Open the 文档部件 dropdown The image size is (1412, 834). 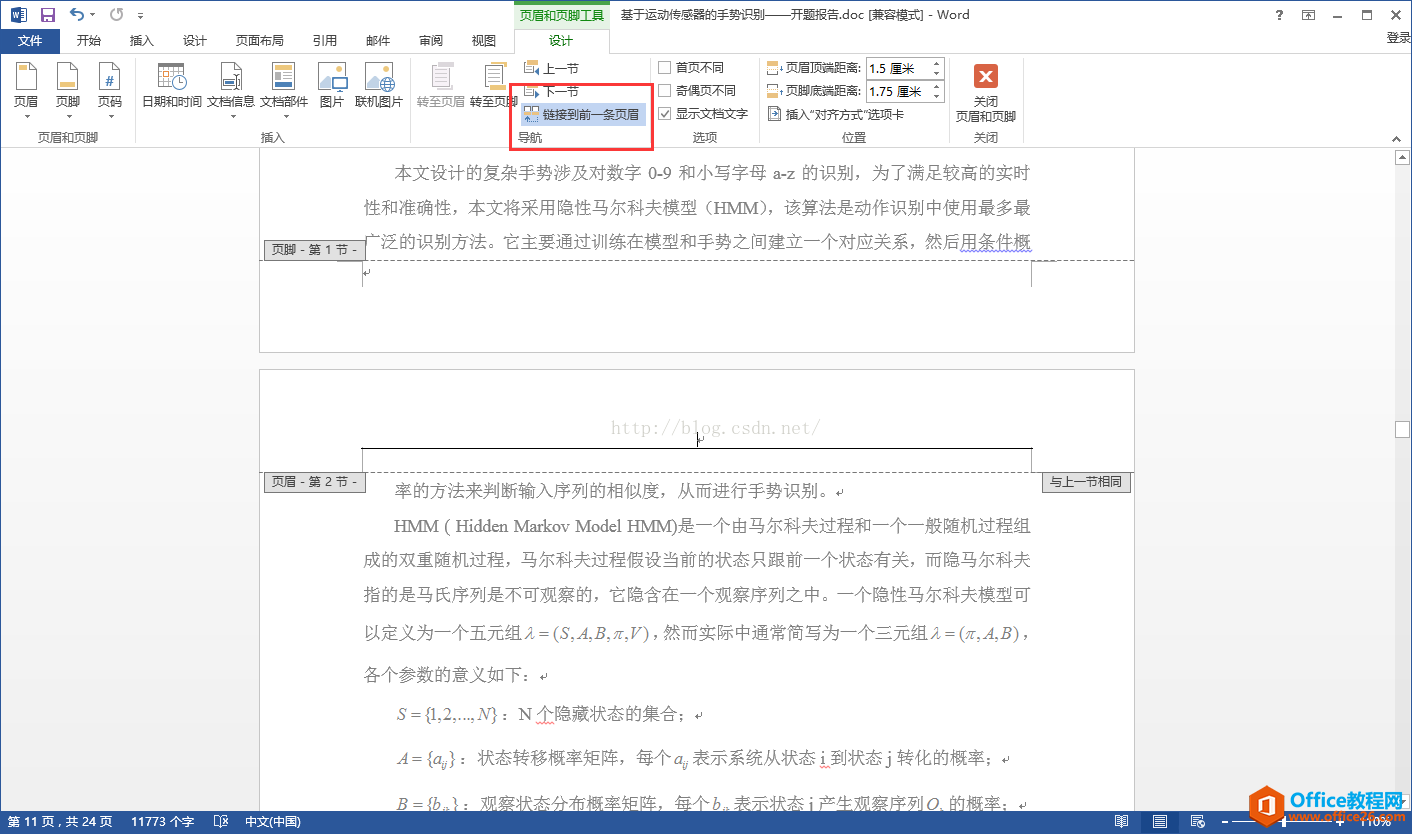pyautogui.click(x=284, y=90)
